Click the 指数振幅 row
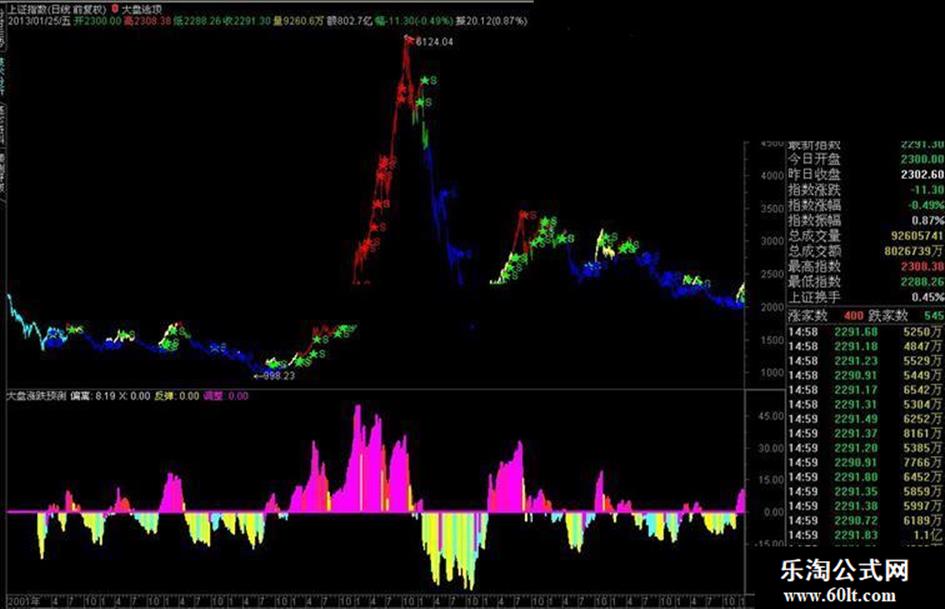Viewport: 945px width, 609px height. click(x=865, y=220)
